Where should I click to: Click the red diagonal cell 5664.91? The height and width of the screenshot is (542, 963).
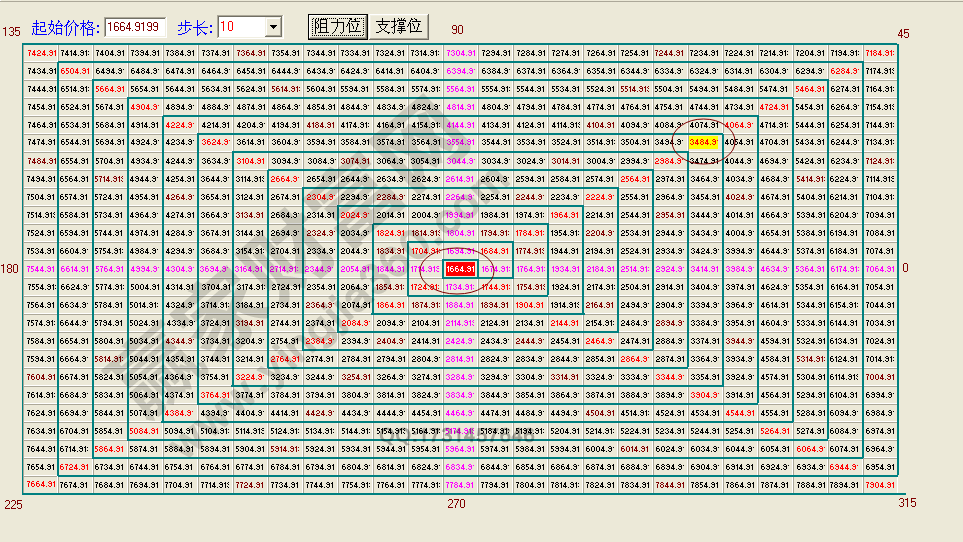[111, 89]
